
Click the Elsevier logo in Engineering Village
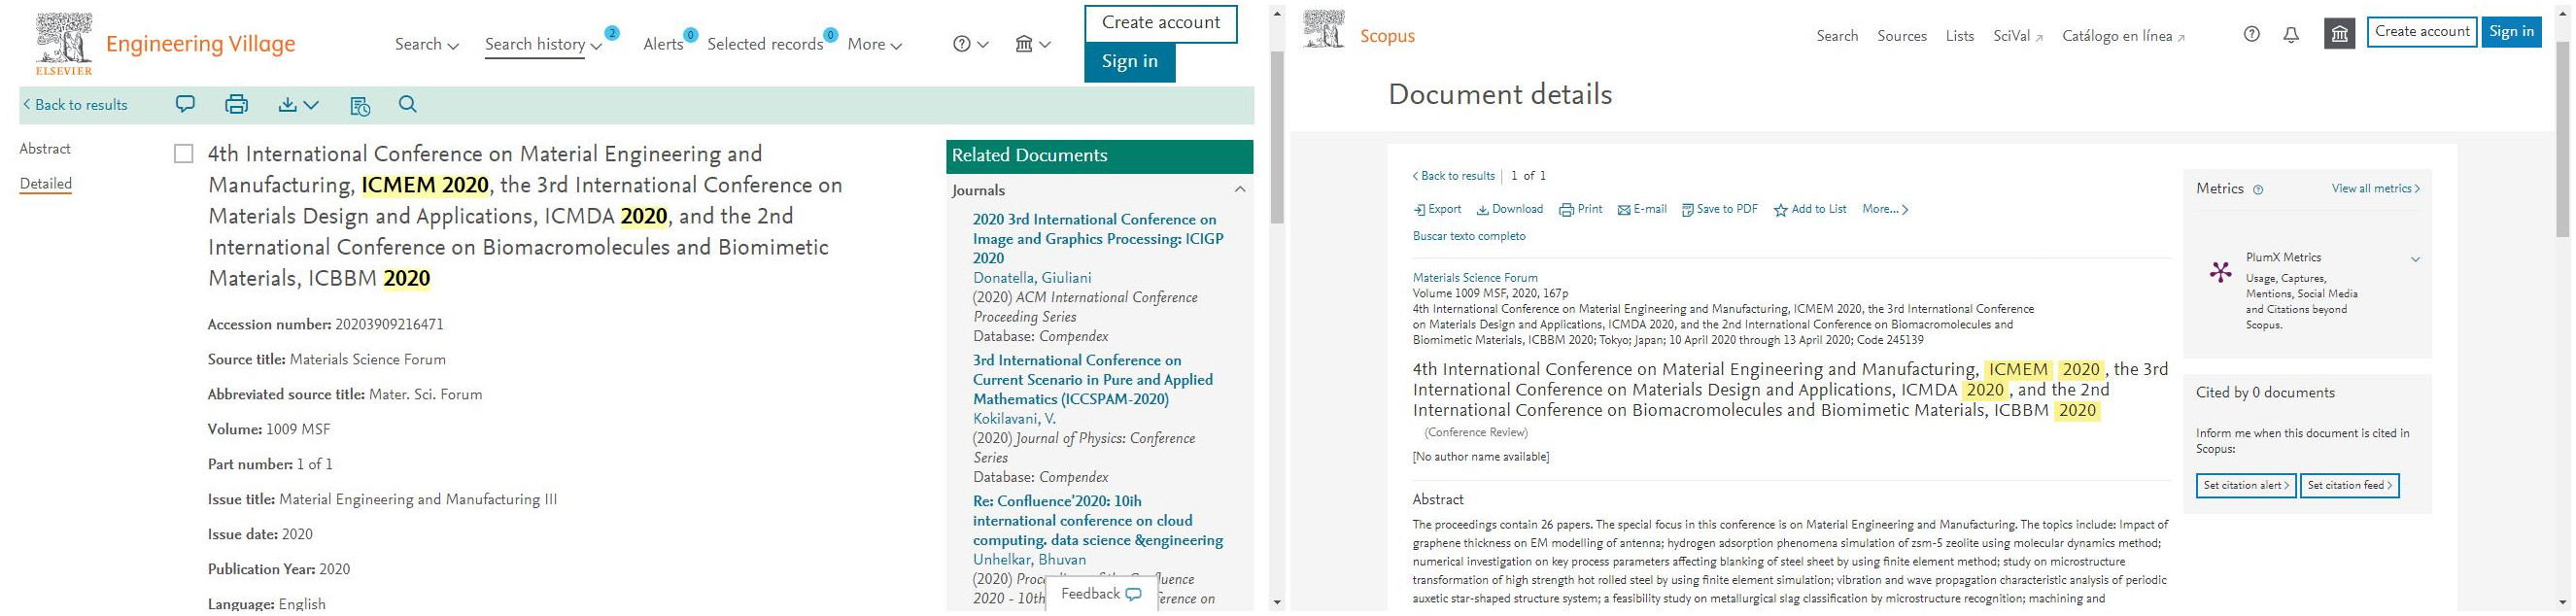click(64, 43)
